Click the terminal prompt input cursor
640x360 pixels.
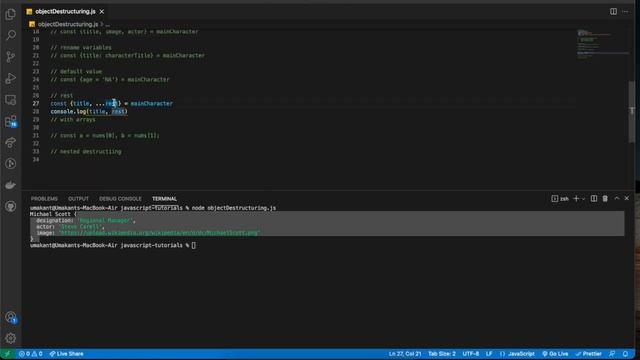(193, 245)
